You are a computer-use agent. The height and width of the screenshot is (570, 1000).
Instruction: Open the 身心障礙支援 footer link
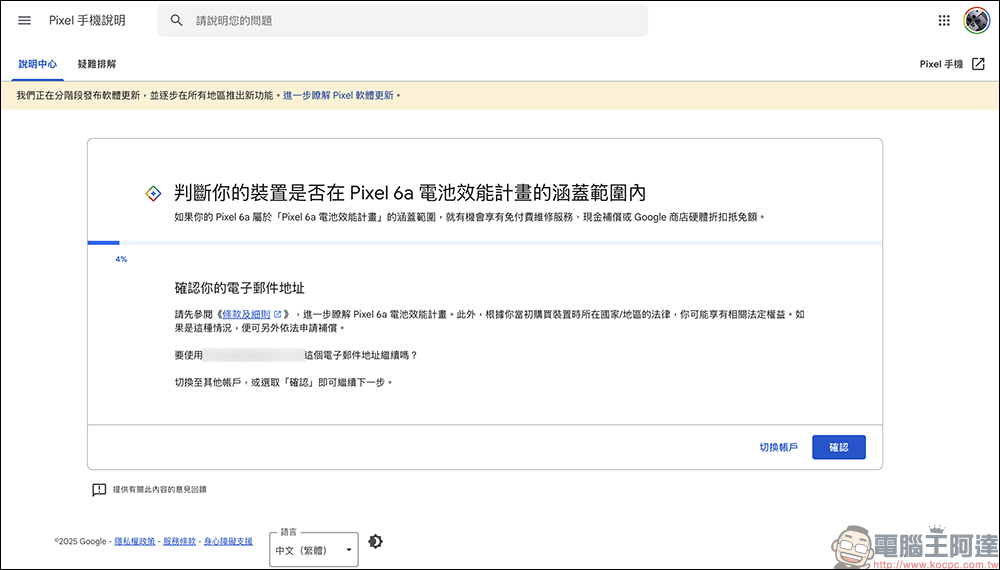coord(228,541)
